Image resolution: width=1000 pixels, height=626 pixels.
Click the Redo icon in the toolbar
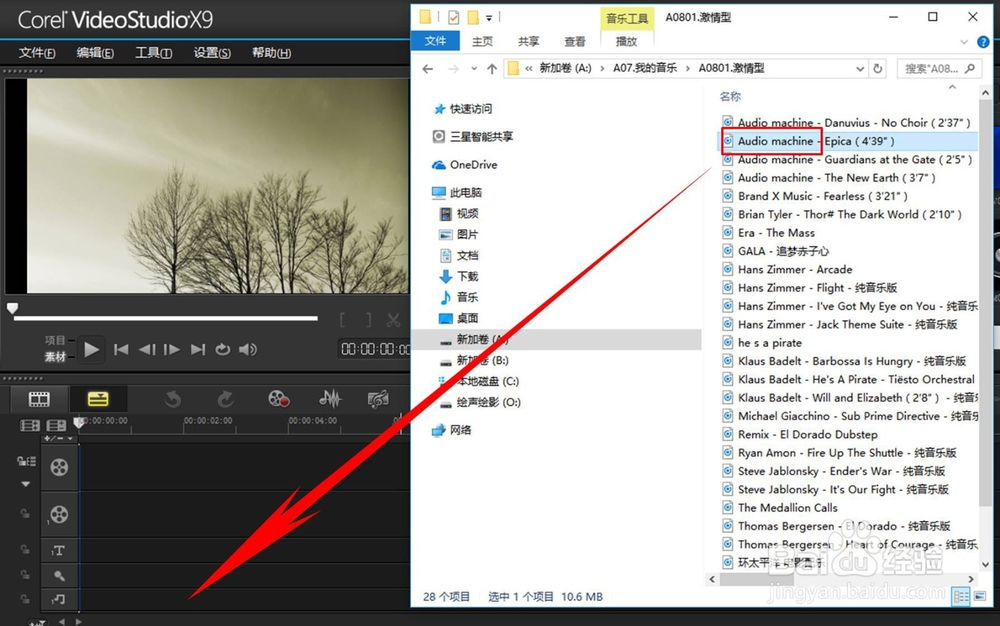226,400
